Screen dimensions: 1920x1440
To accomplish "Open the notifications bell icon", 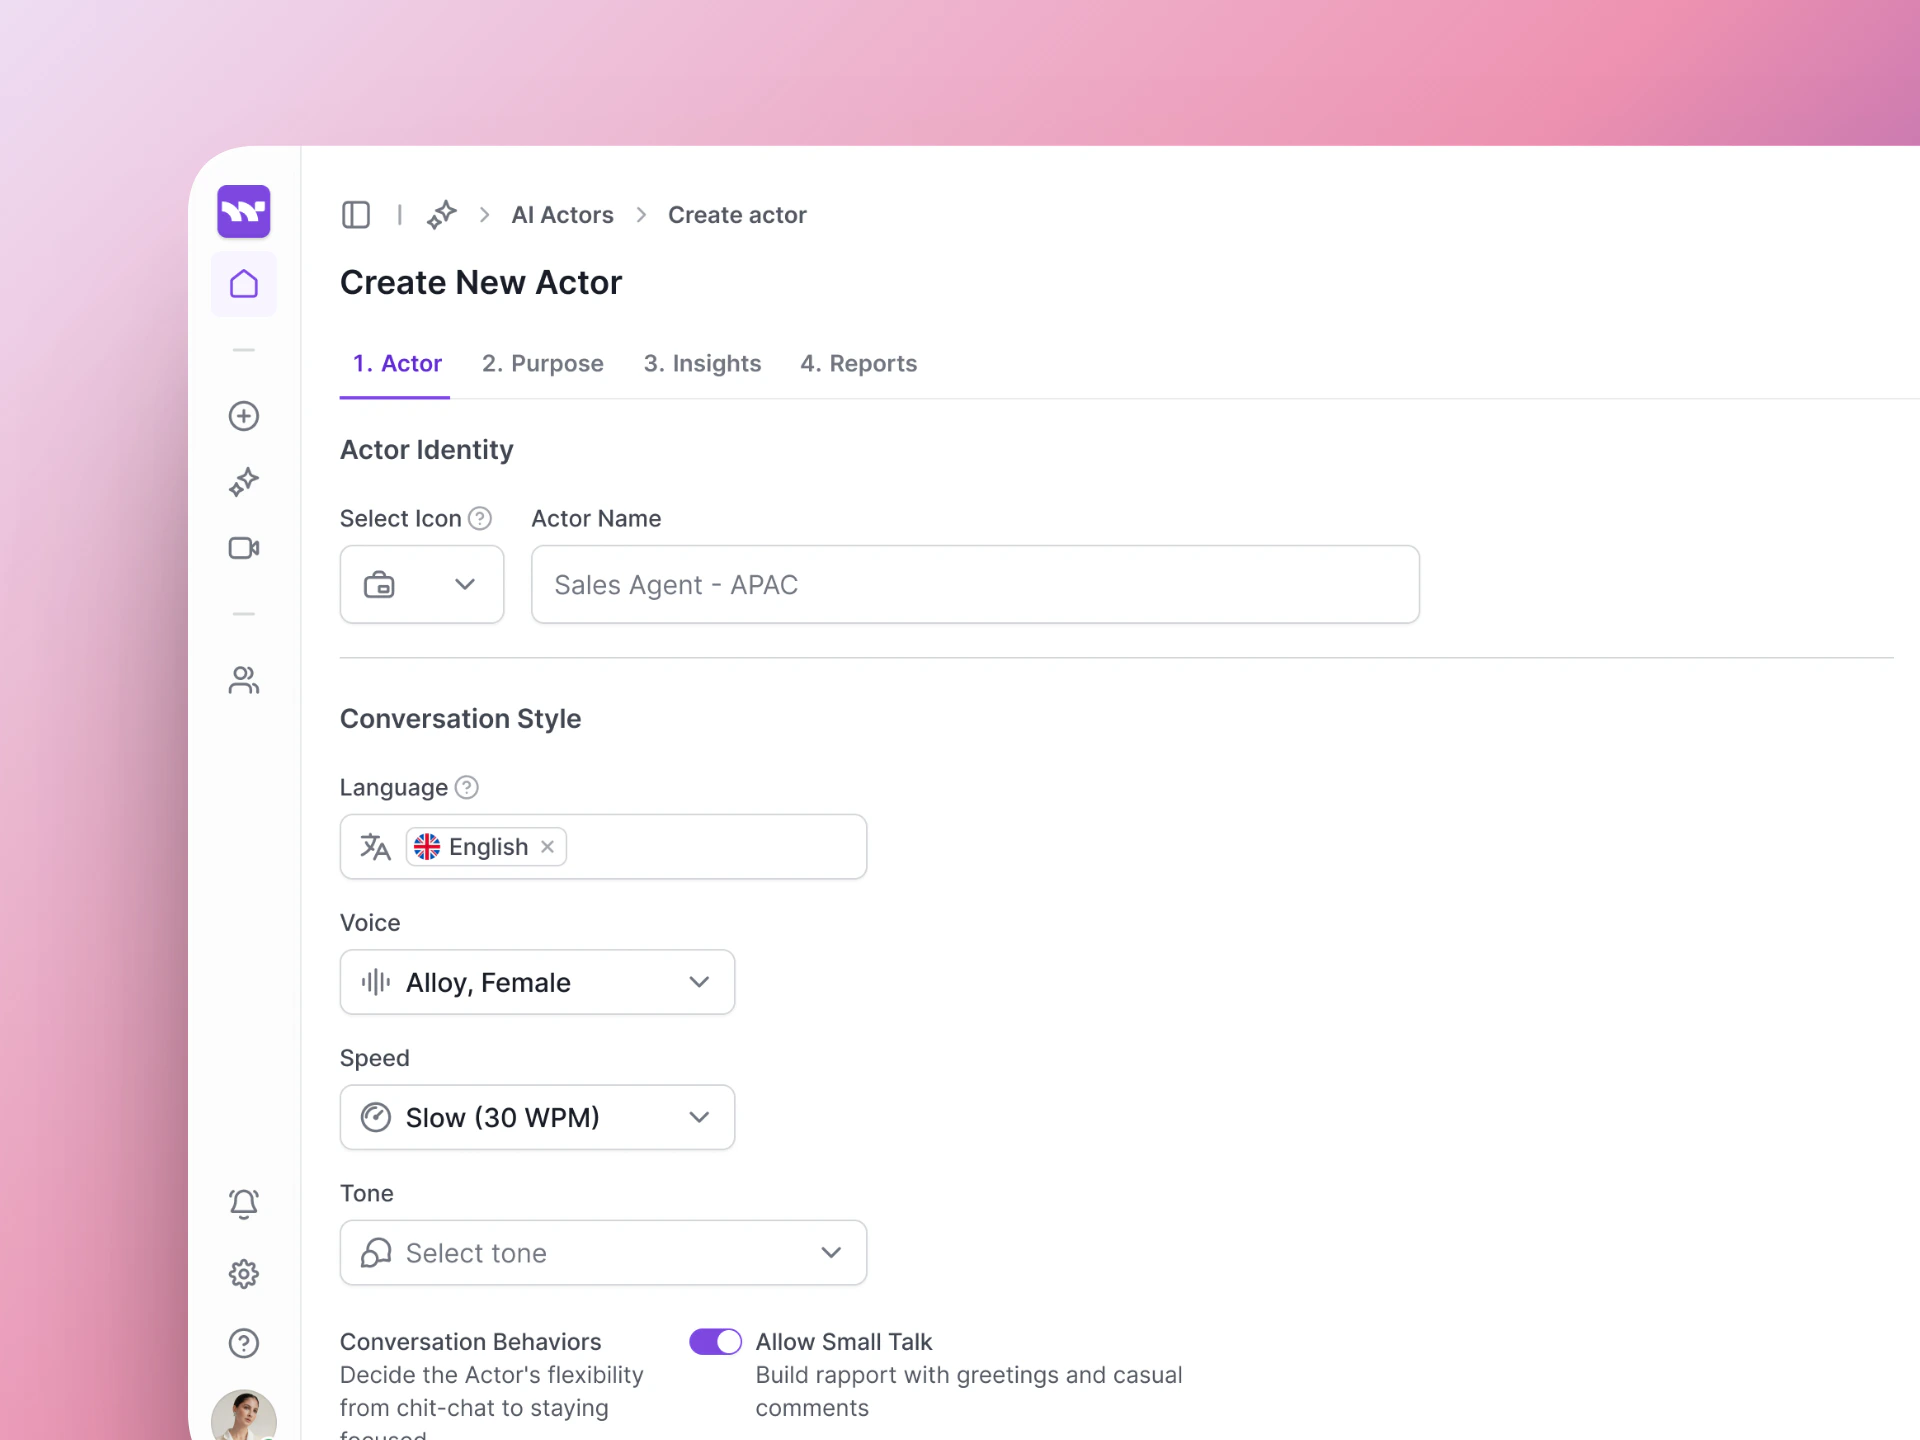I will pos(243,1203).
